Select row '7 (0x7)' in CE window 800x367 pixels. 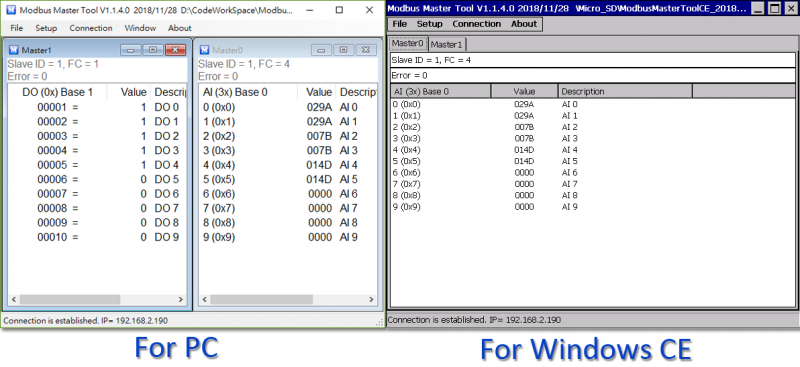click(x=593, y=184)
